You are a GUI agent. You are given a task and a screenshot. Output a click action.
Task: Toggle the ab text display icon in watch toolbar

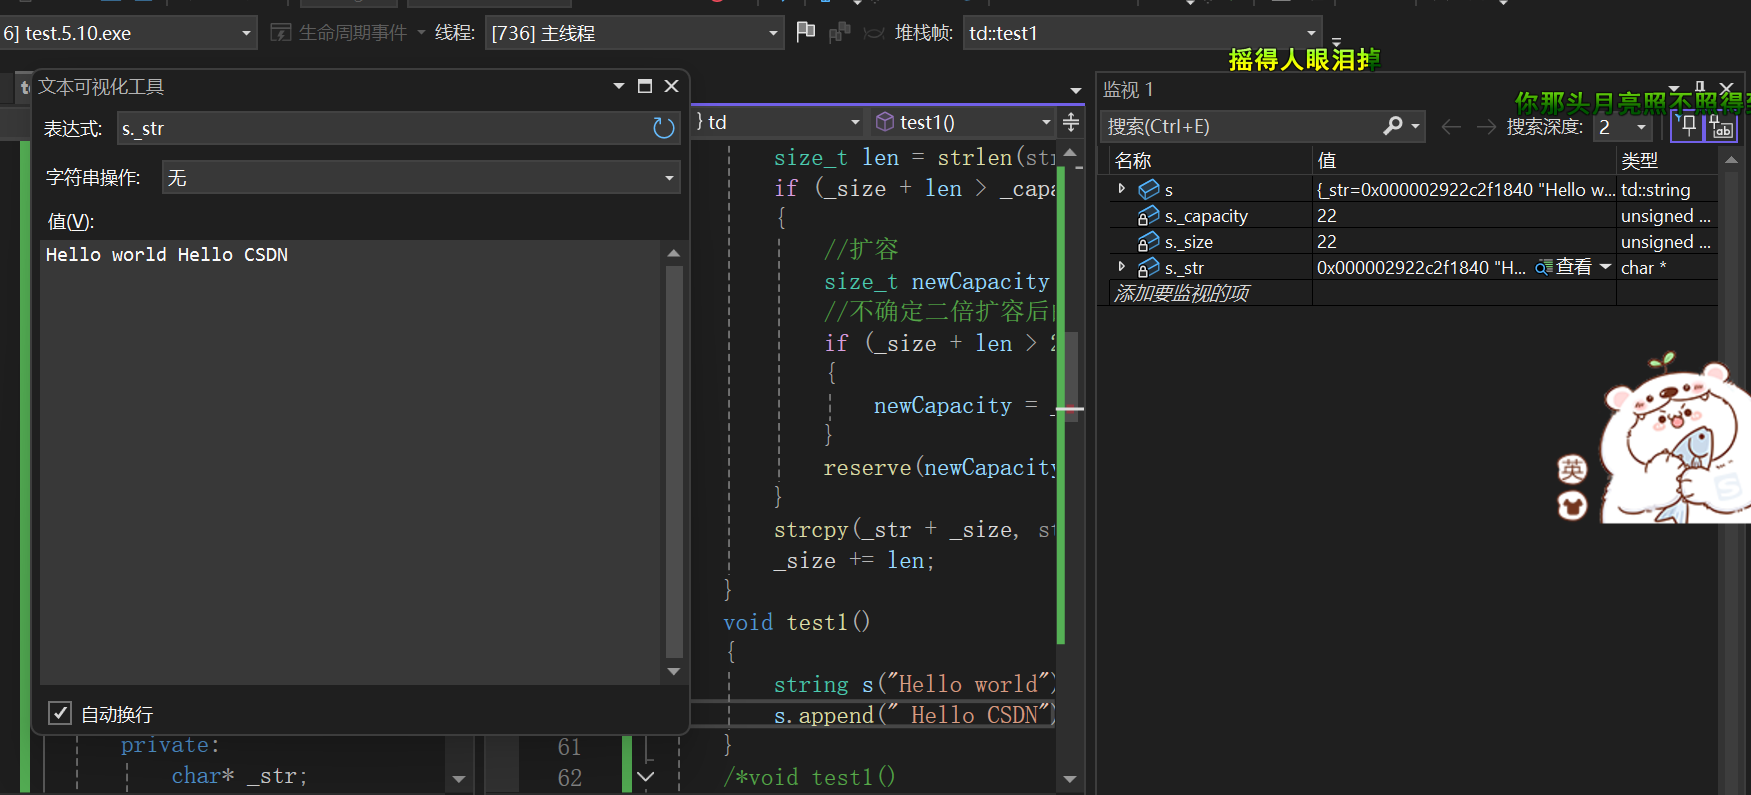(1722, 127)
